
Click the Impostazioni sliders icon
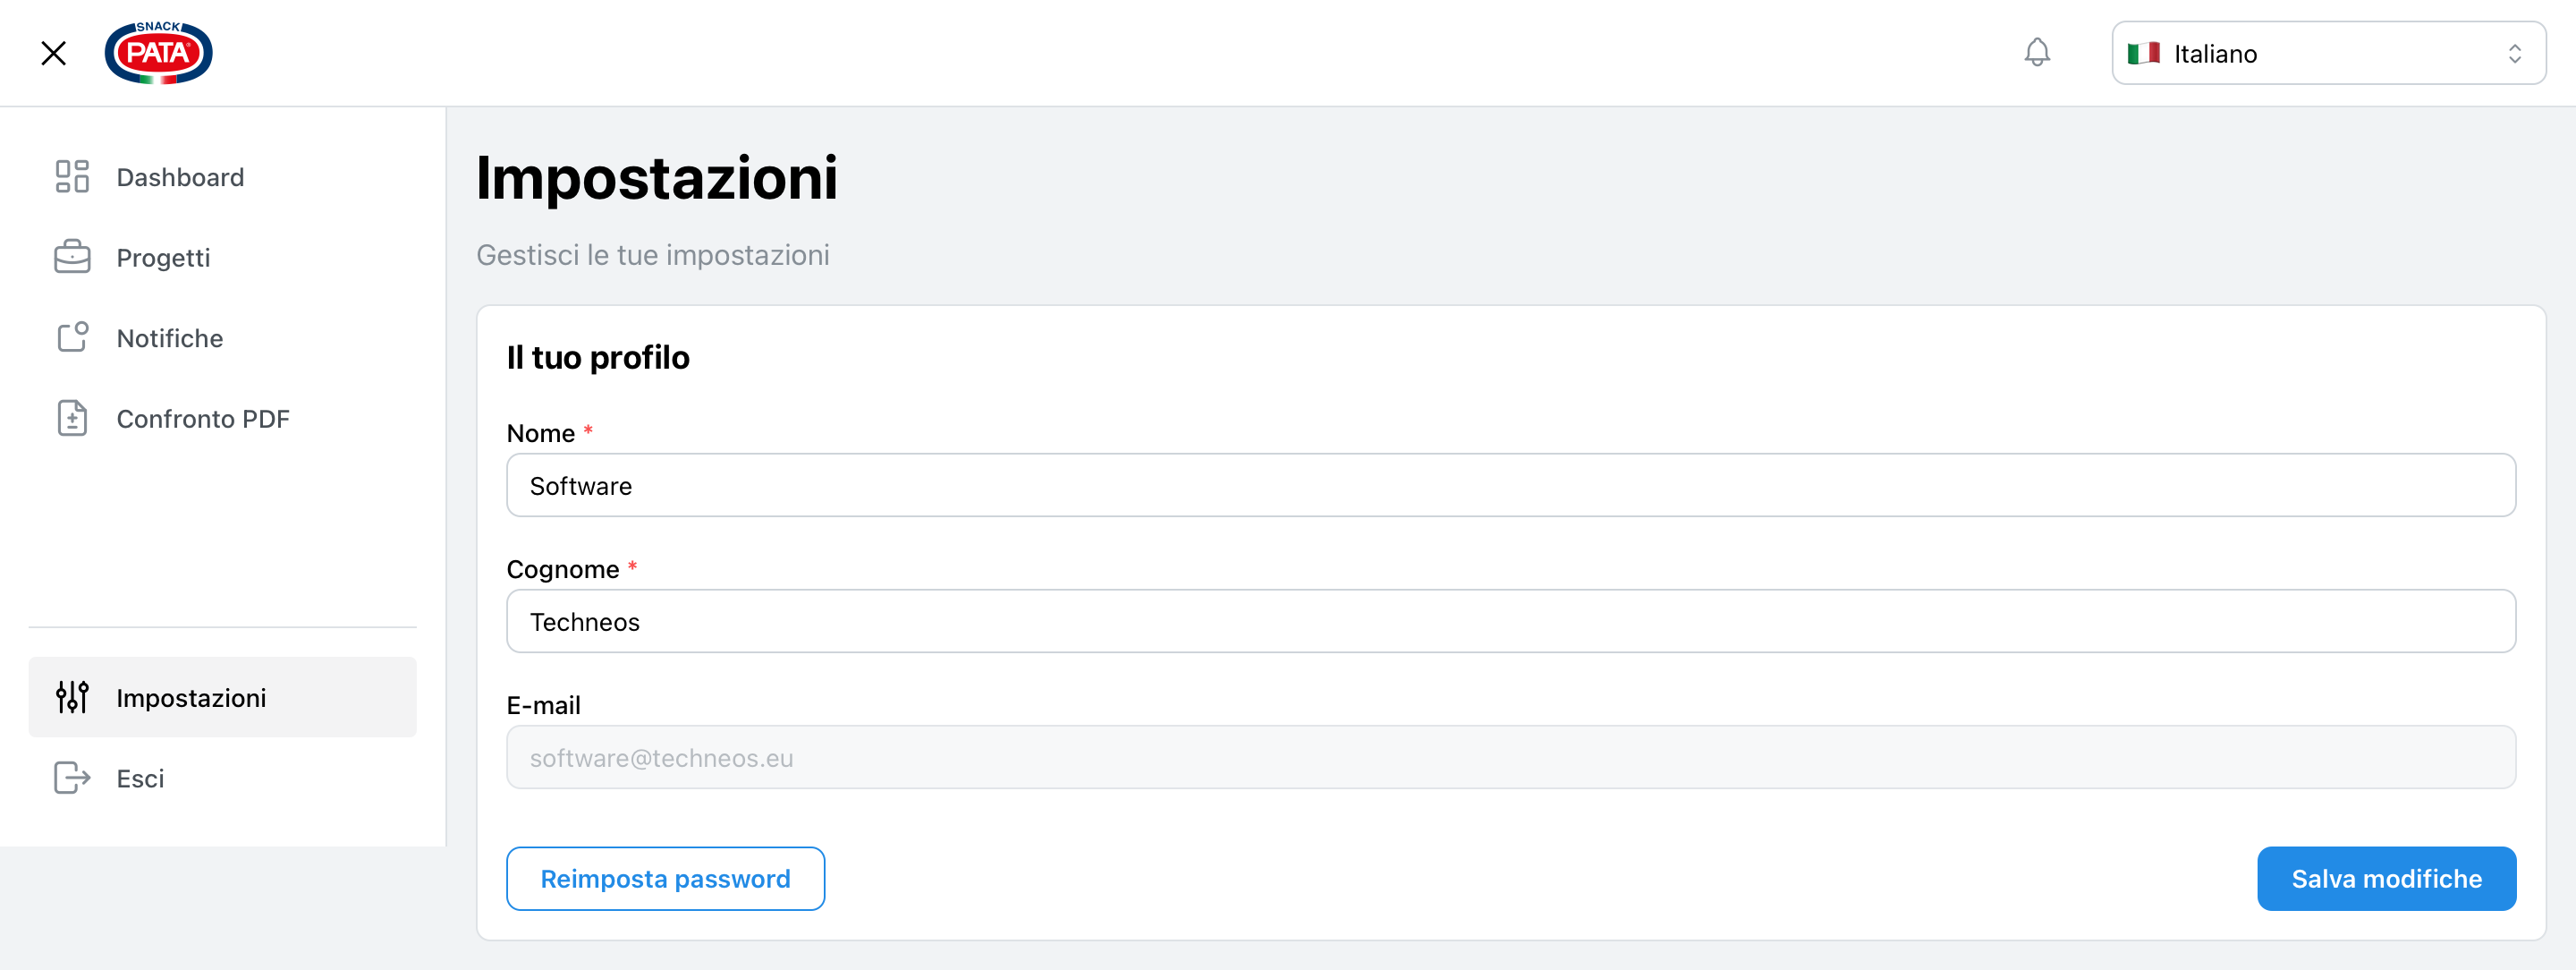pyautogui.click(x=72, y=697)
